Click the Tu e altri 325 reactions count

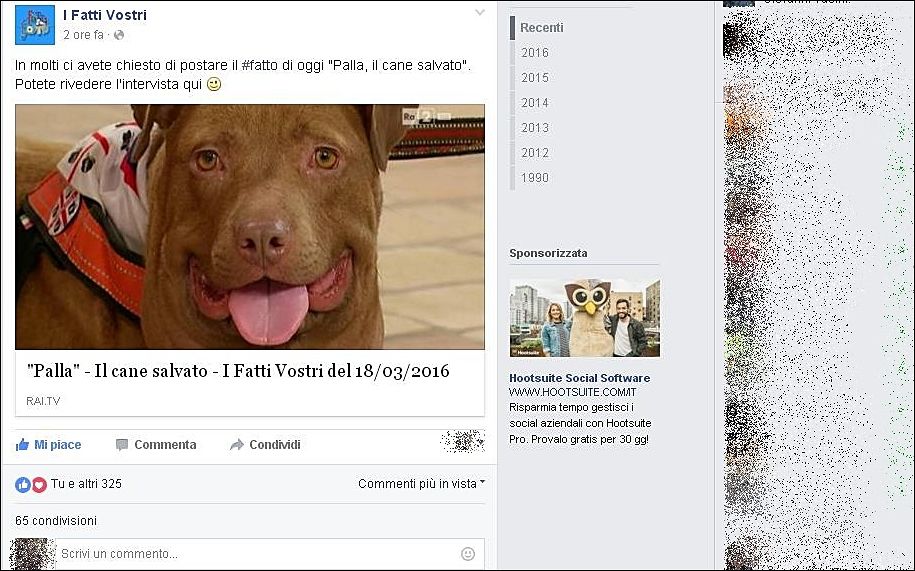[x=86, y=485]
